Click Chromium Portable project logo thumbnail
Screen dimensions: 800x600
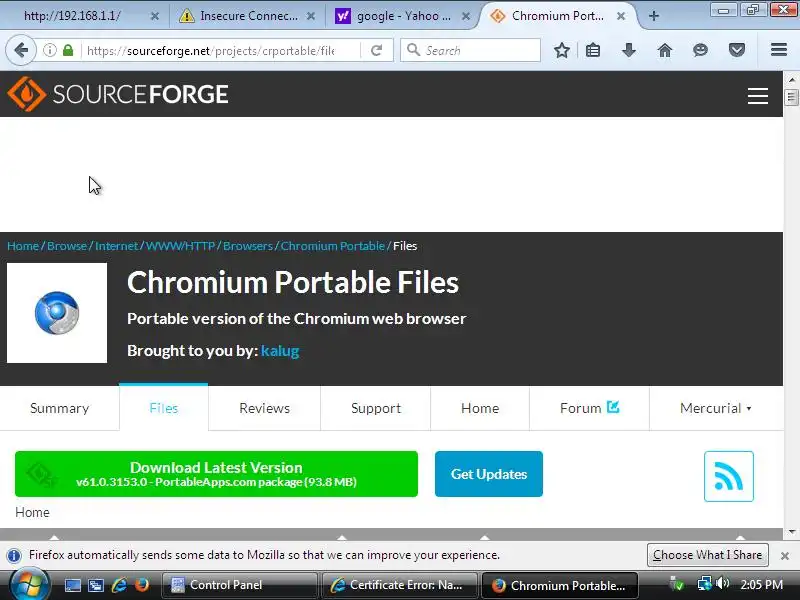pos(57,313)
